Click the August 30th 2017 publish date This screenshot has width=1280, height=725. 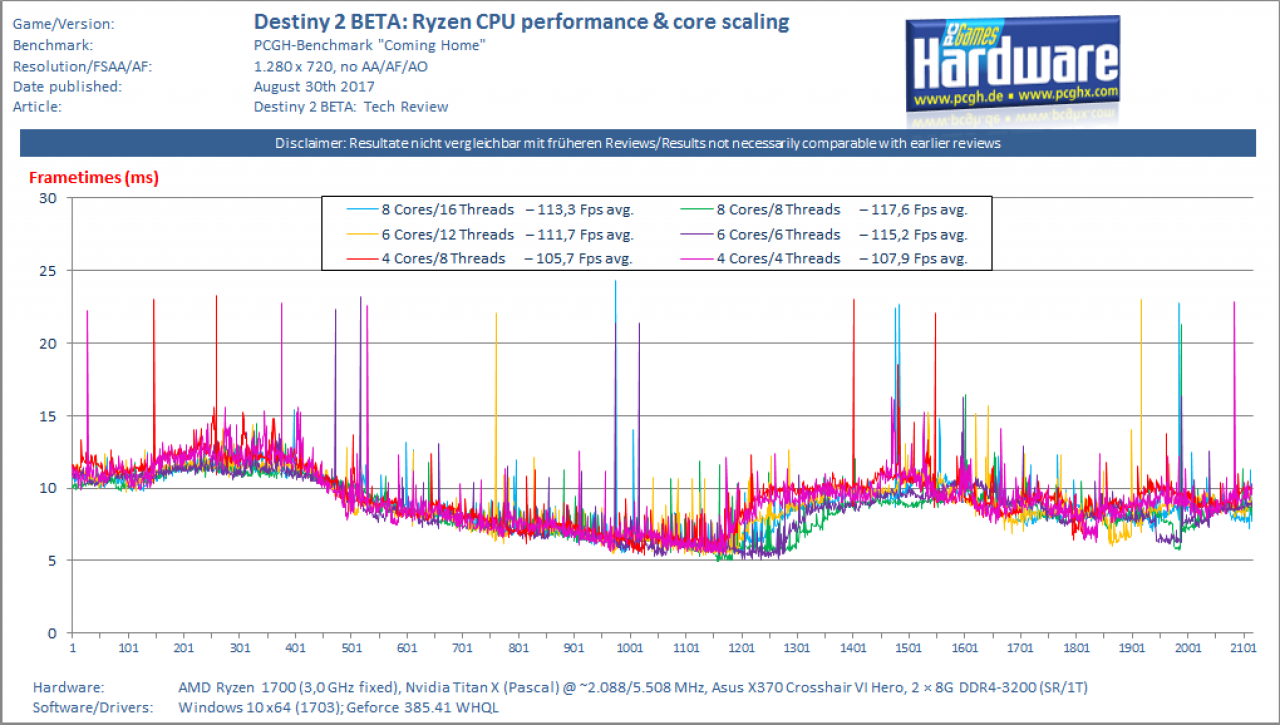[314, 86]
